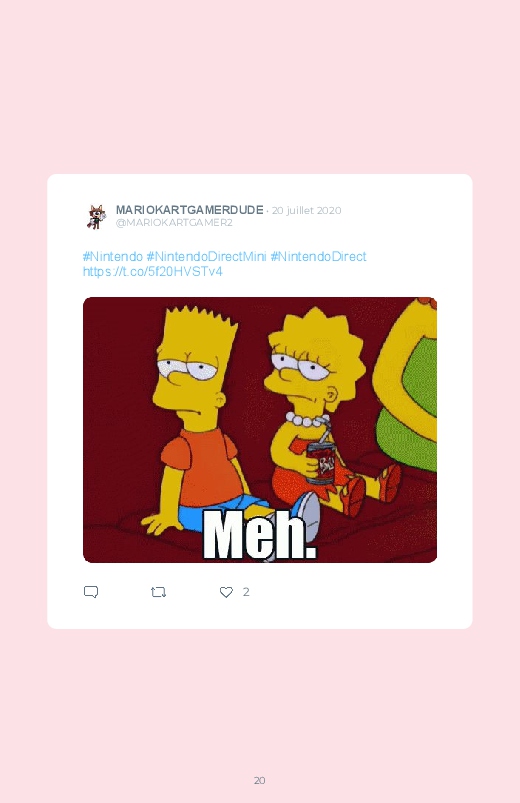Select the #NintendoDirect hashtag
Image resolution: width=520 pixels, height=803 pixels.
coord(318,256)
